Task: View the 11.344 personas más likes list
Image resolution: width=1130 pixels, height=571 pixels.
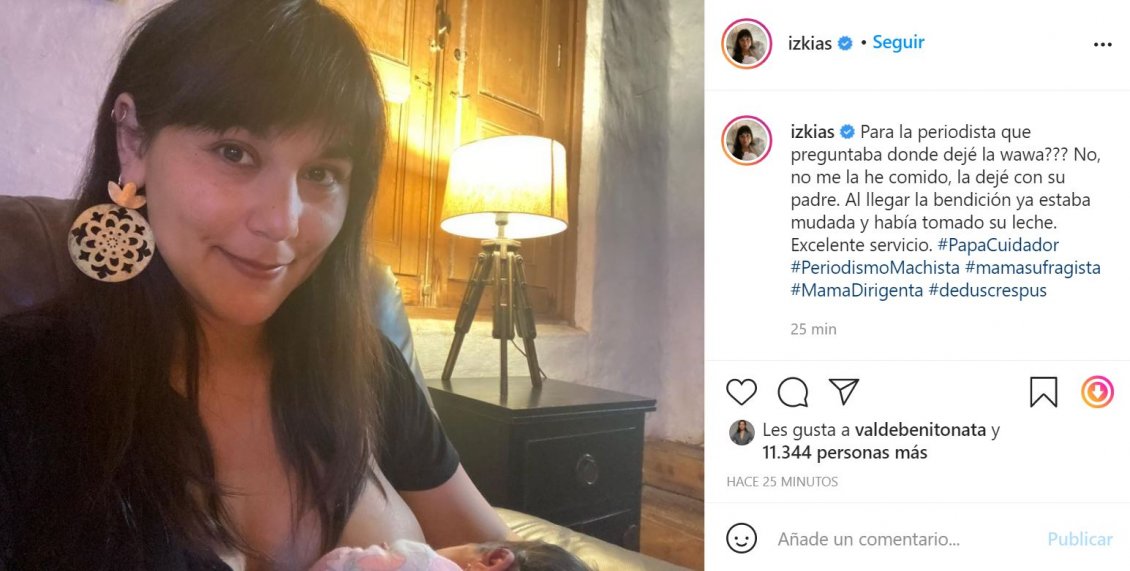Action: [x=845, y=453]
